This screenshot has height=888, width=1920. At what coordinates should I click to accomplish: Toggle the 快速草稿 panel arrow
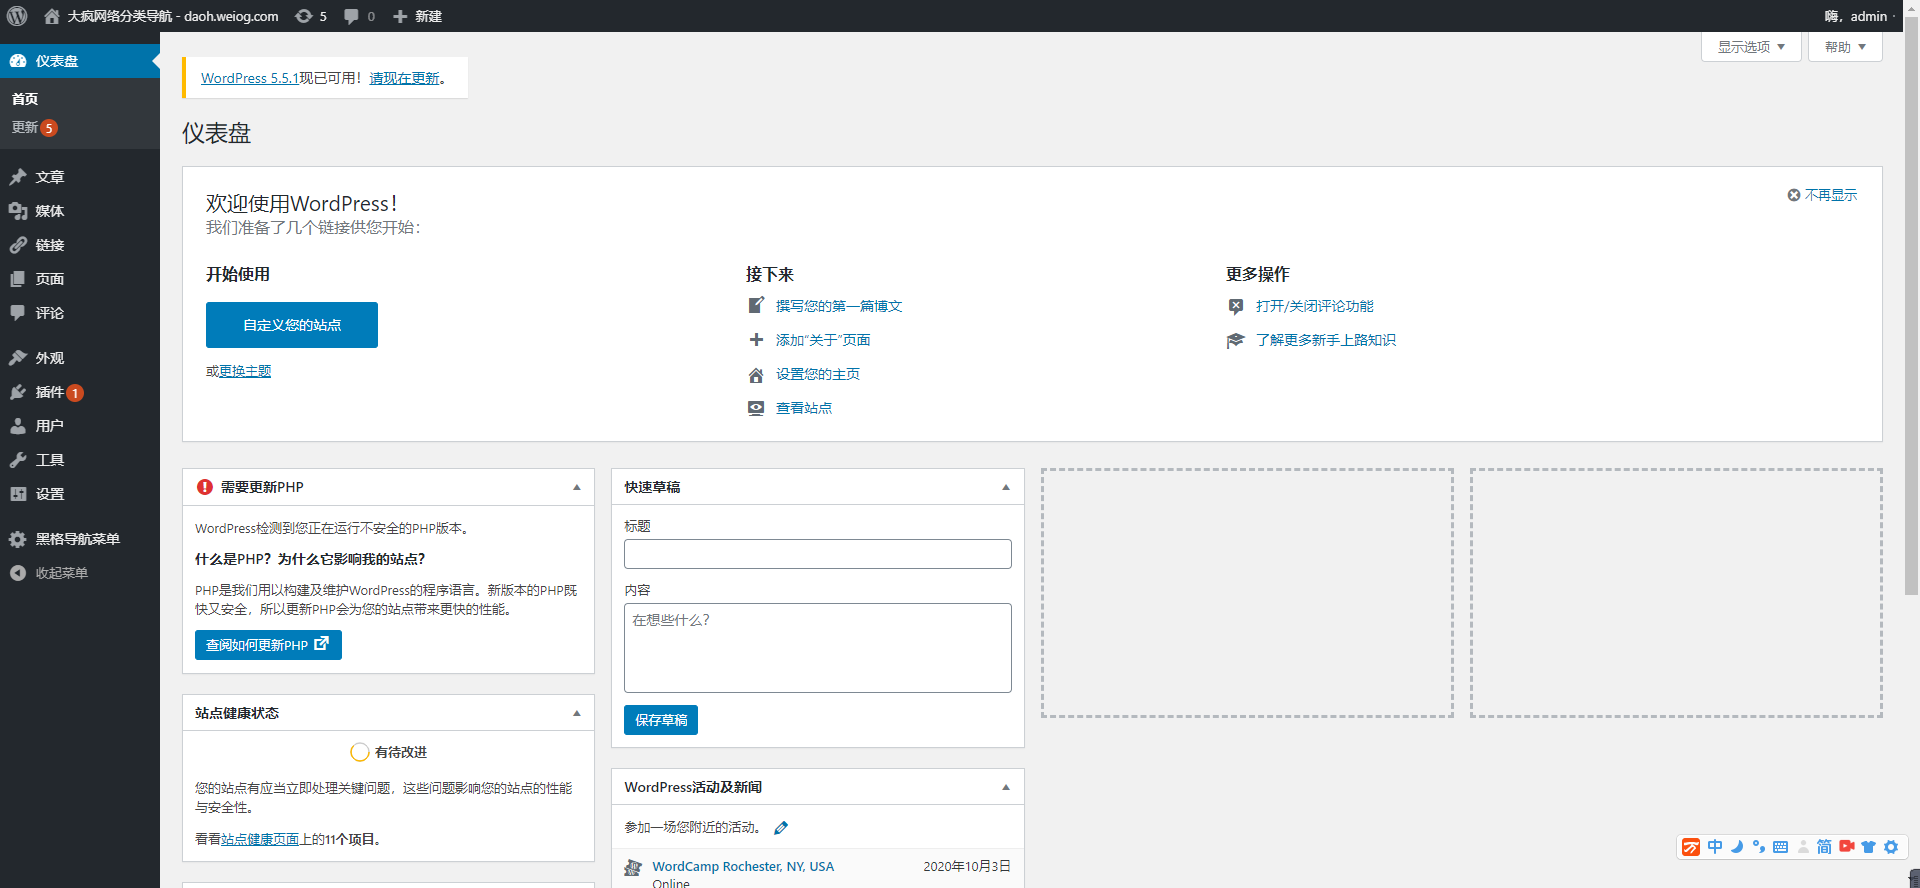[x=1006, y=487]
